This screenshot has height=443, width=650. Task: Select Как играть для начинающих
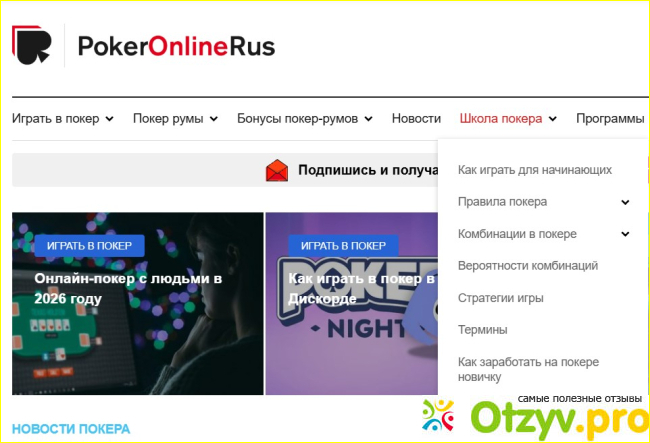[535, 170]
